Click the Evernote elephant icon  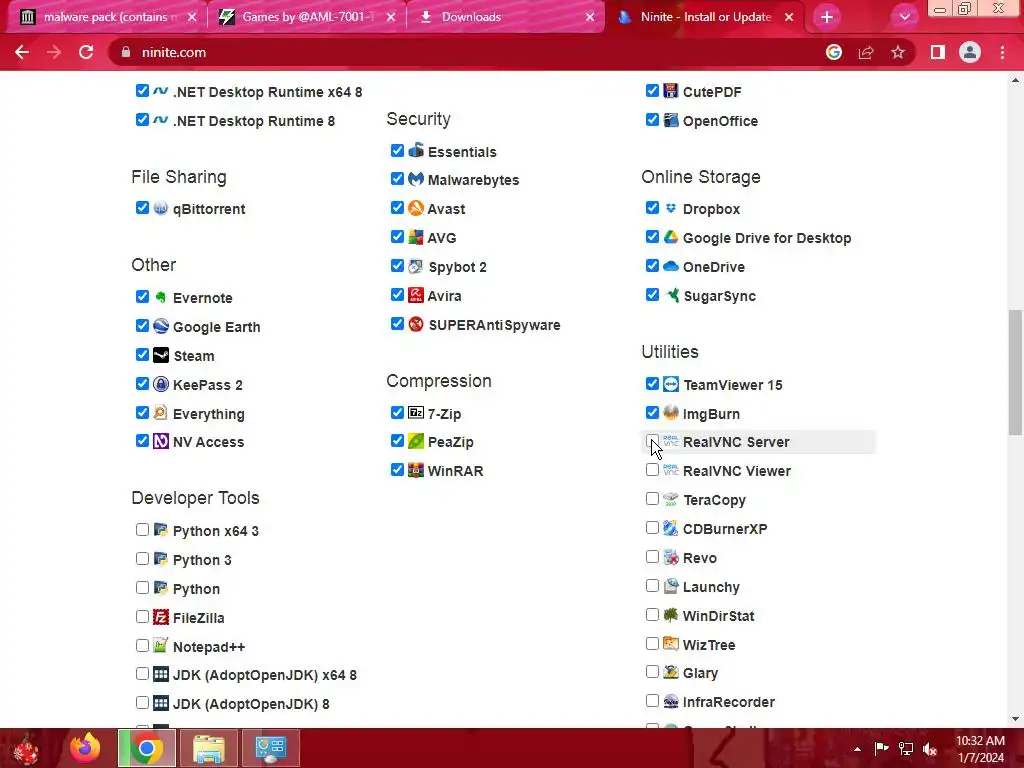[x=161, y=297]
